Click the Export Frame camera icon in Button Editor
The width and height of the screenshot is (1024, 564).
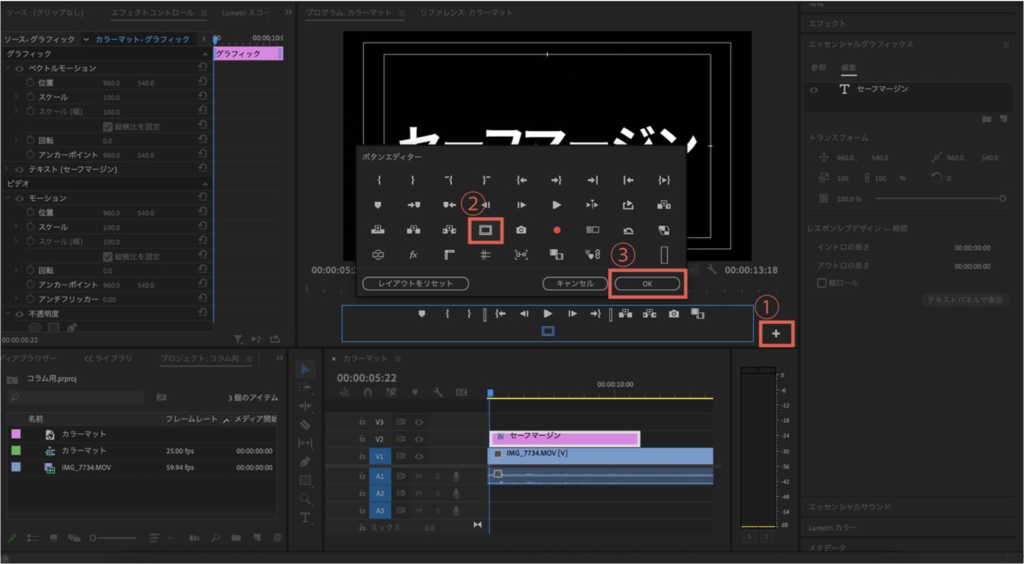pyautogui.click(x=521, y=229)
